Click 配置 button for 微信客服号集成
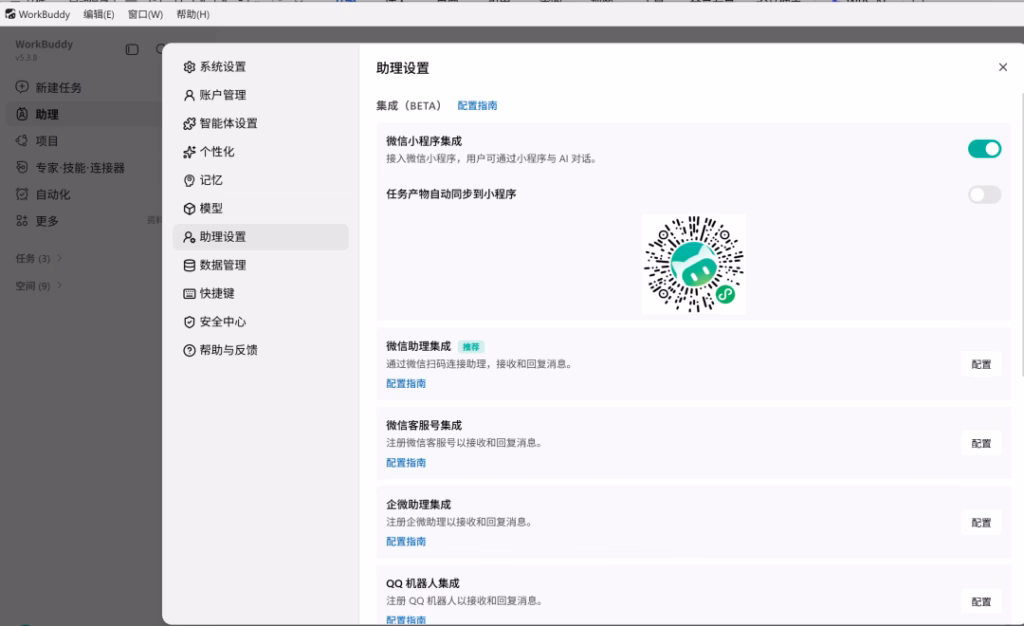Image resolution: width=1024 pixels, height=626 pixels. click(981, 444)
